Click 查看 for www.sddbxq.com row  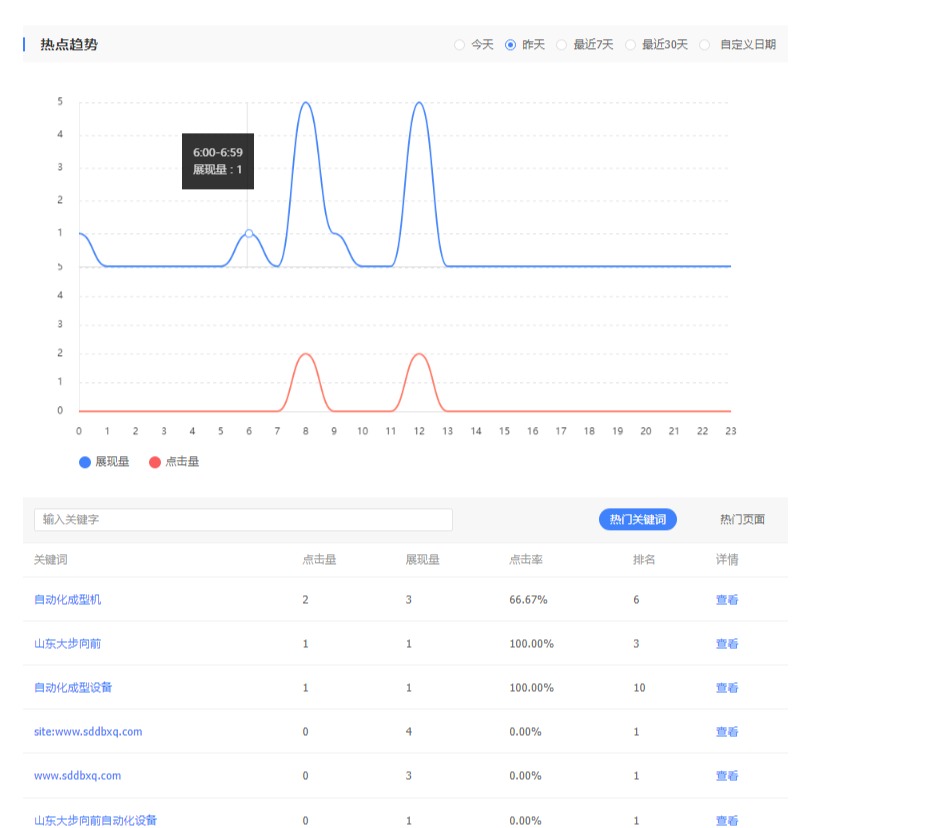tap(727, 776)
